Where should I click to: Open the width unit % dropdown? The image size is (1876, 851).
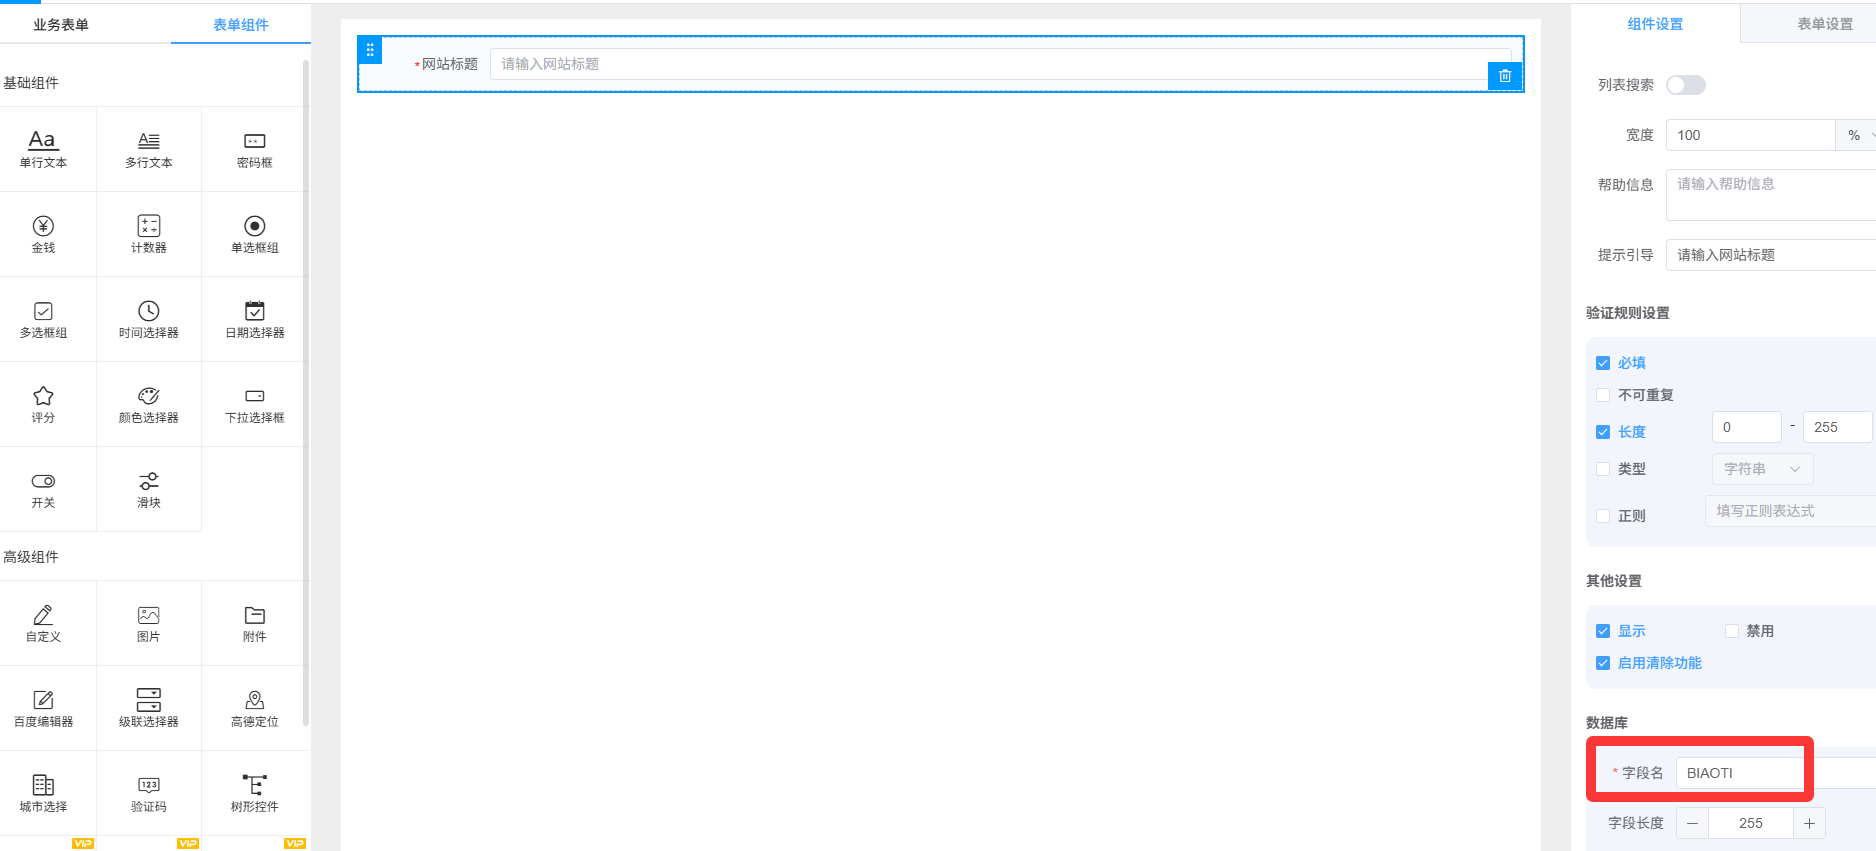pos(1856,135)
